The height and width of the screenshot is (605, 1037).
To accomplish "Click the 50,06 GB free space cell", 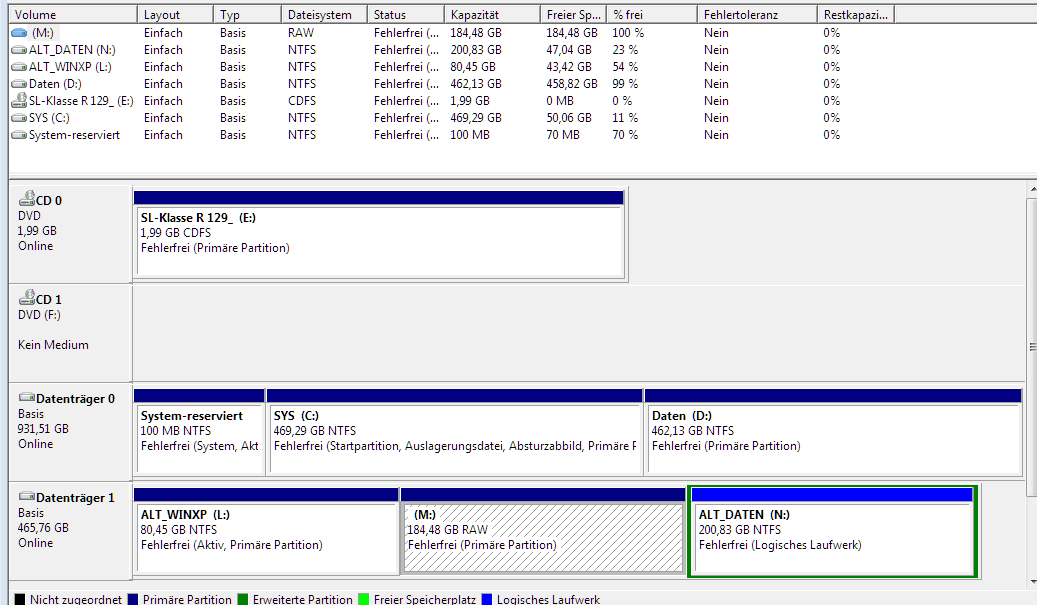I will click(x=569, y=118).
